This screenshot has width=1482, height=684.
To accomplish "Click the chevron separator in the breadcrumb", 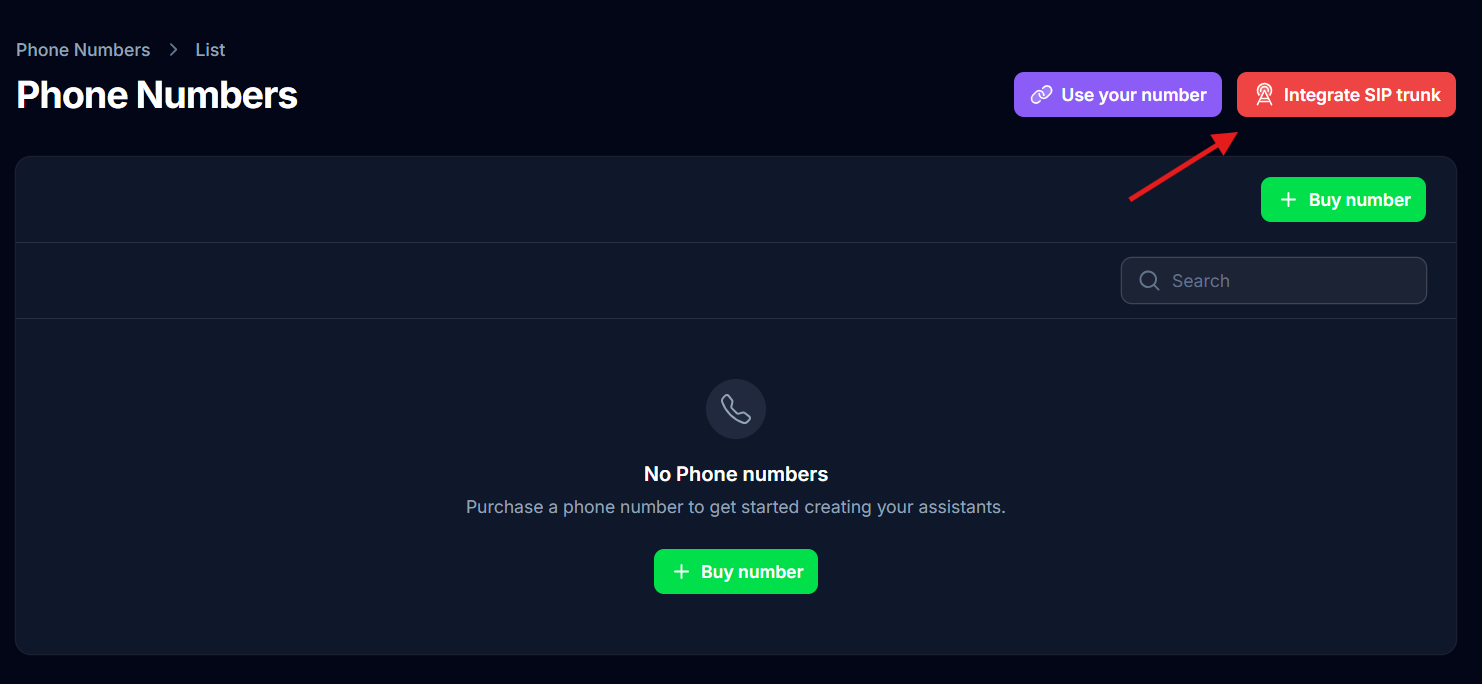I will pyautogui.click(x=173, y=49).
